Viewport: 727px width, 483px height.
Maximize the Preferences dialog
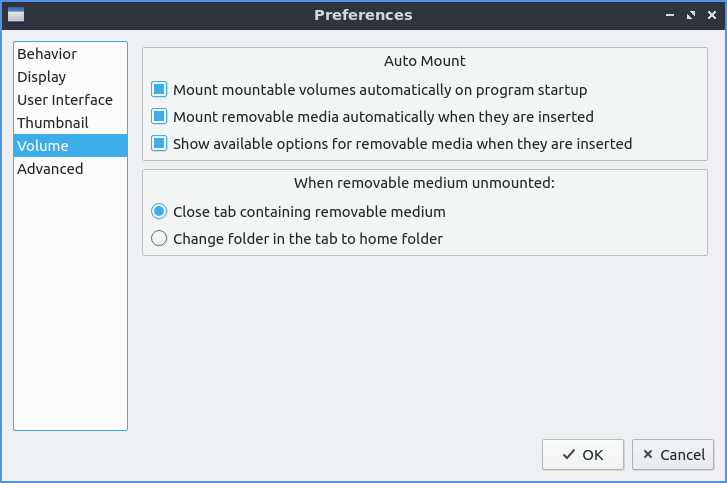[691, 15]
